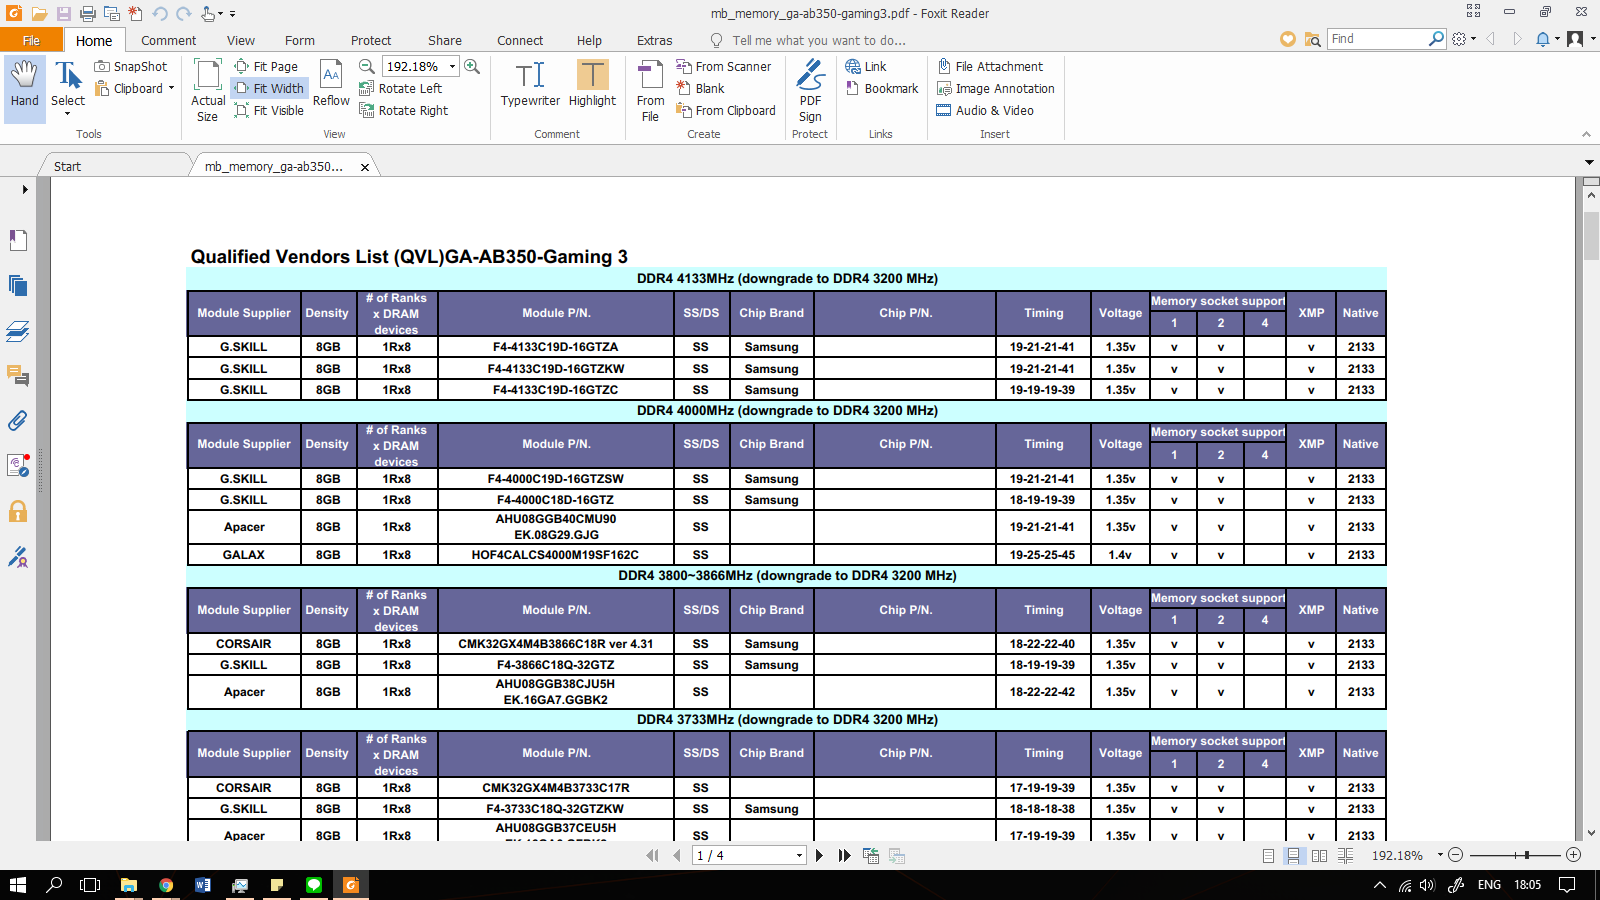
Task: Switch to the View ribbon tab
Action: (241, 40)
